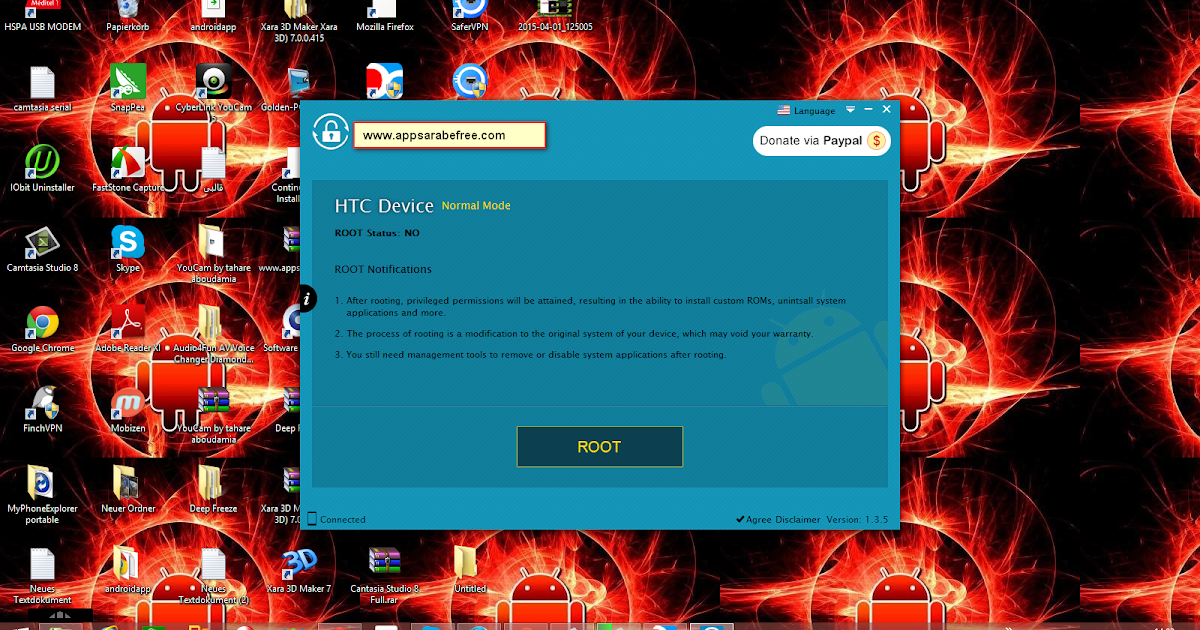Select the CyberLink YouCam desktop shortcut
The image size is (1200, 630).
pos(214,92)
